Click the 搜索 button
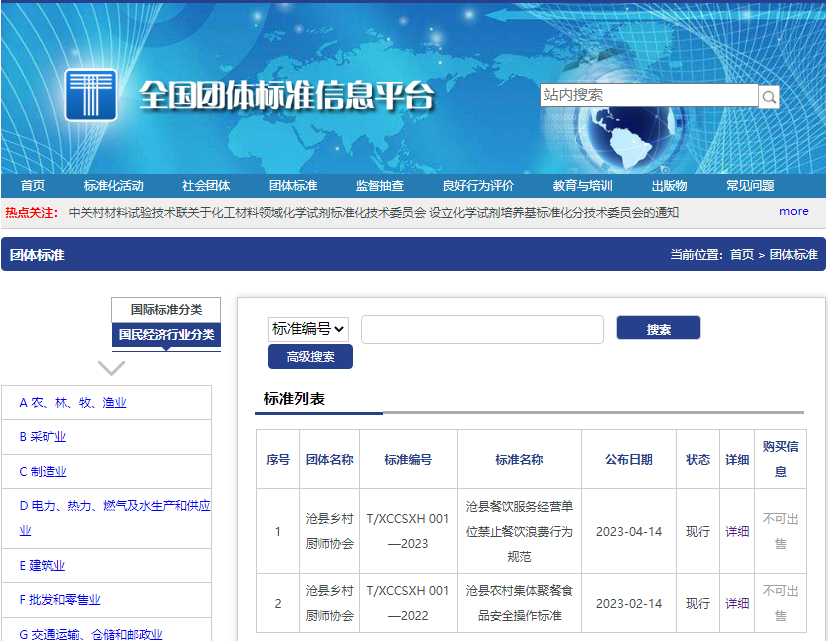The width and height of the screenshot is (828, 641). [x=658, y=328]
